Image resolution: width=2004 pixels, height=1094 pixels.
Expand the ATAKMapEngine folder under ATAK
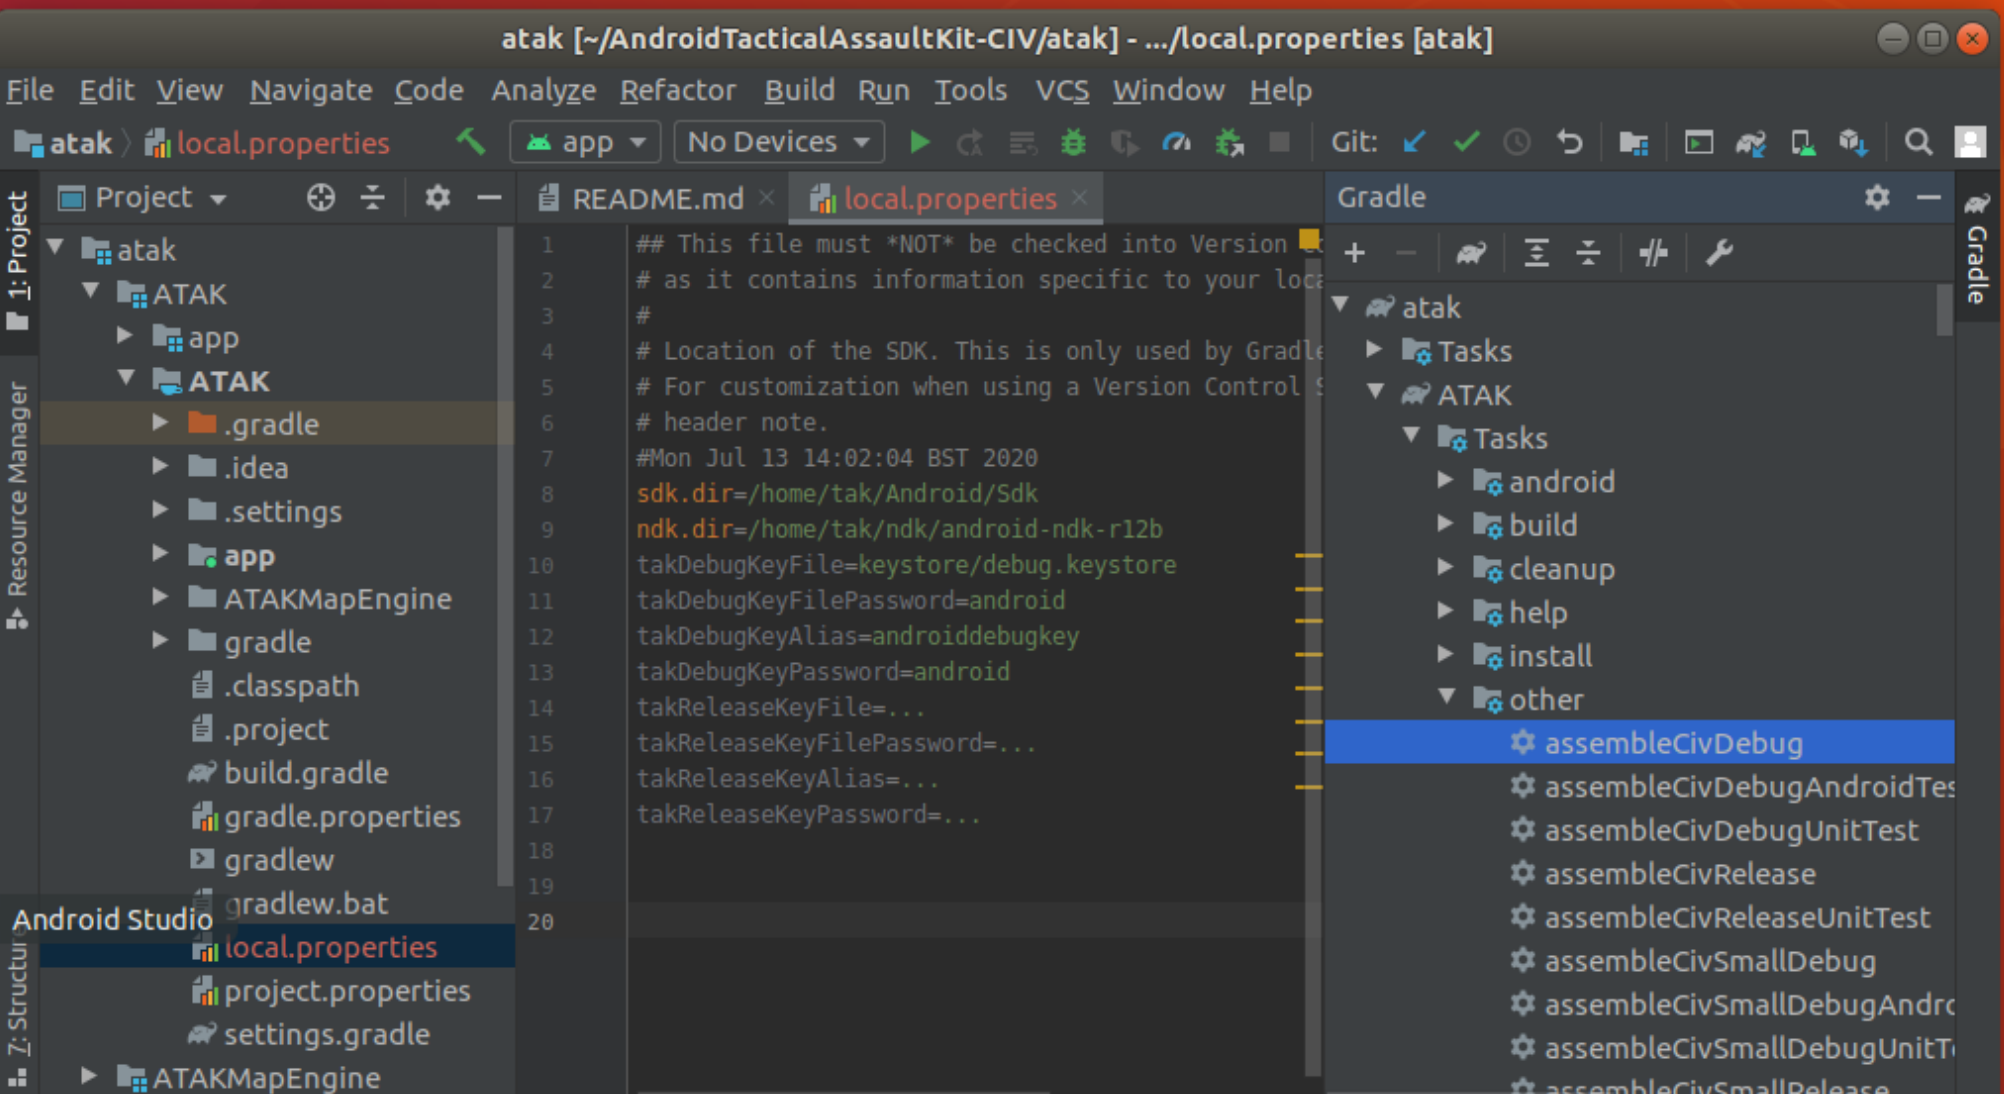[x=160, y=598]
